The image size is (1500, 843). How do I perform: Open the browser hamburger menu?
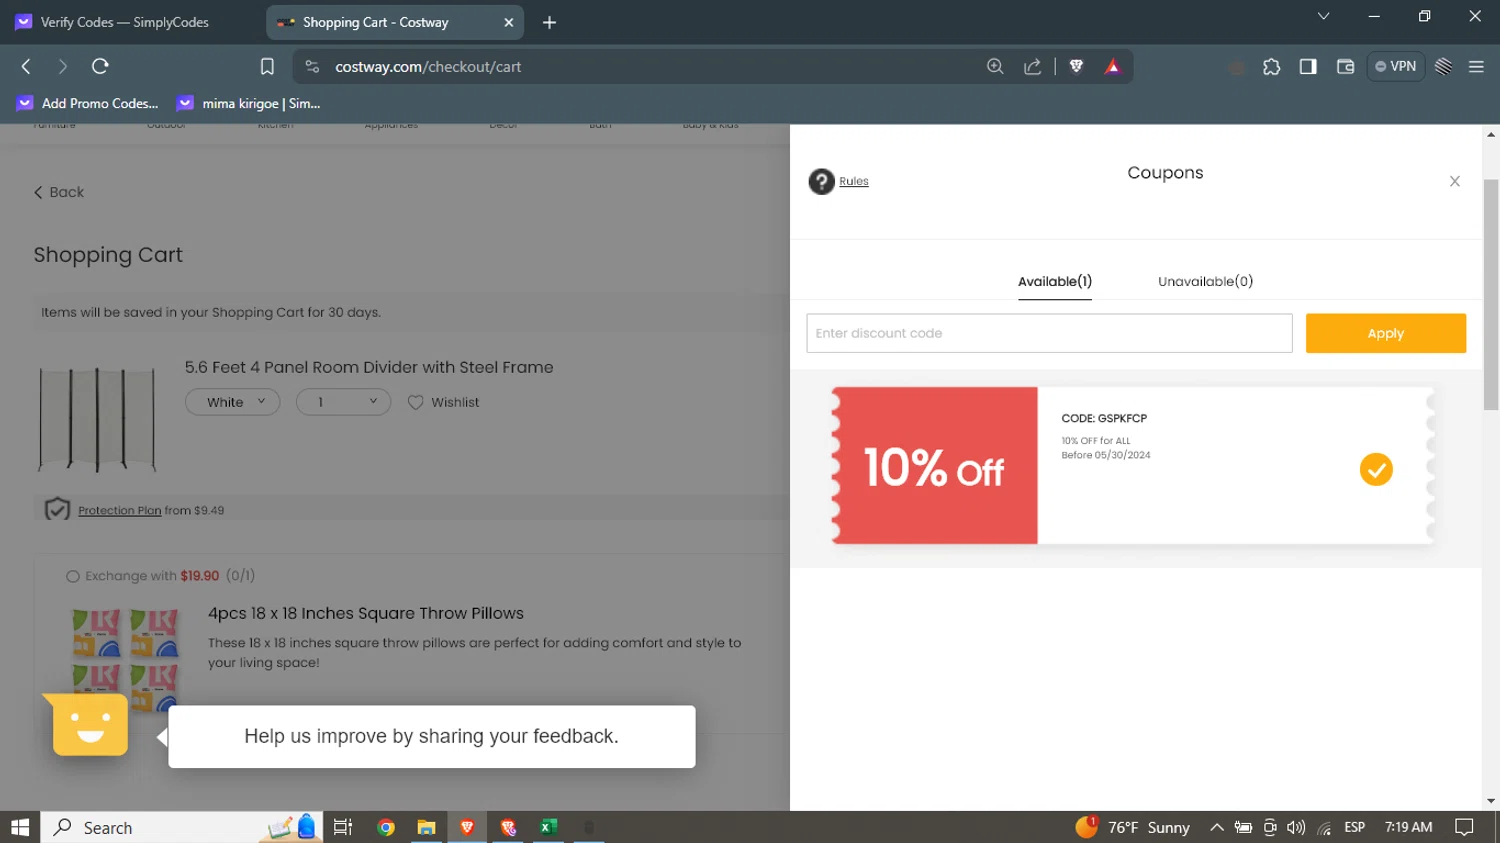pos(1476,66)
